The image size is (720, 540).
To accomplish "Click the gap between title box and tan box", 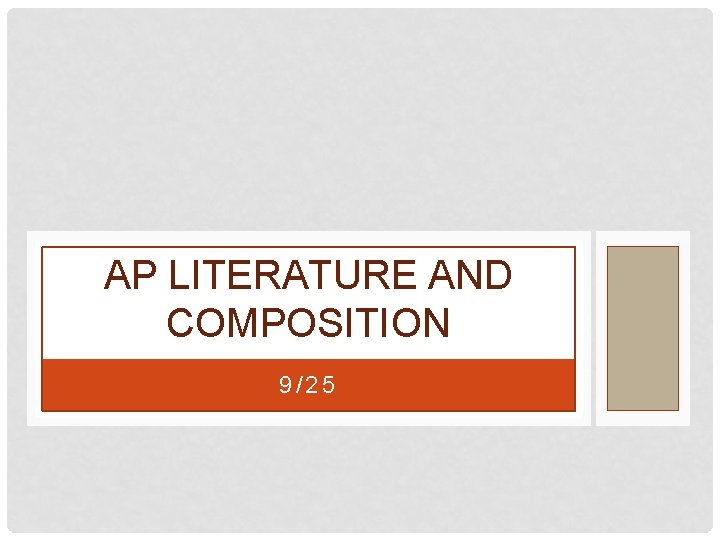I will coord(594,328).
